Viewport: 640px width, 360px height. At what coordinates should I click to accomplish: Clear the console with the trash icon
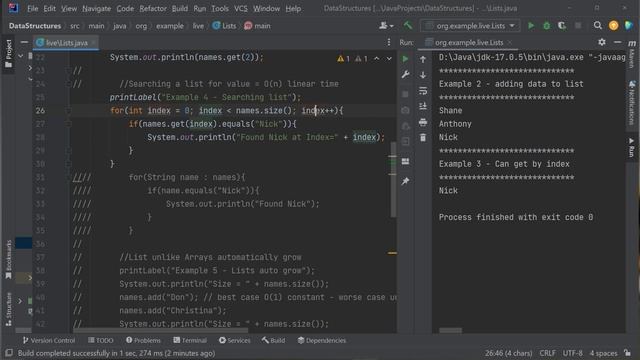pos(423,138)
